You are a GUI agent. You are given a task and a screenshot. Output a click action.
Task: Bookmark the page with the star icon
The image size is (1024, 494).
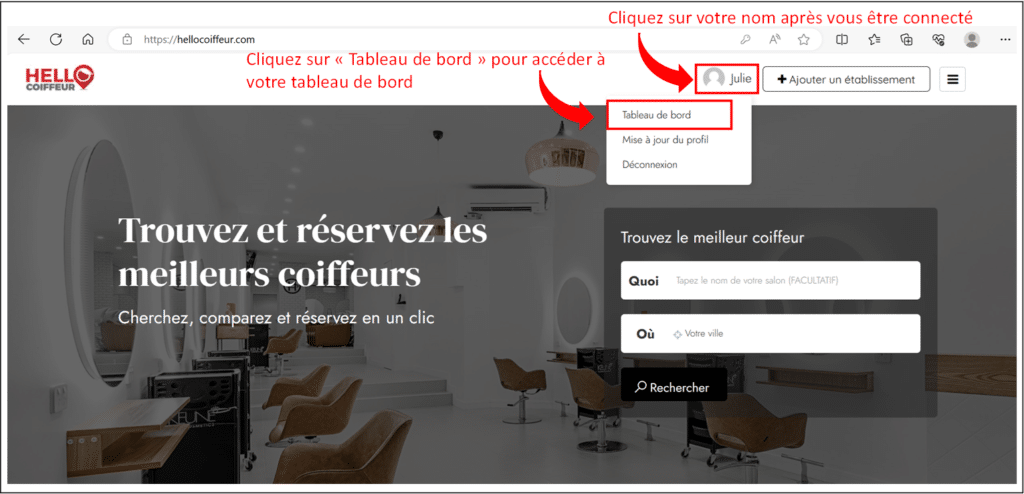click(x=804, y=40)
